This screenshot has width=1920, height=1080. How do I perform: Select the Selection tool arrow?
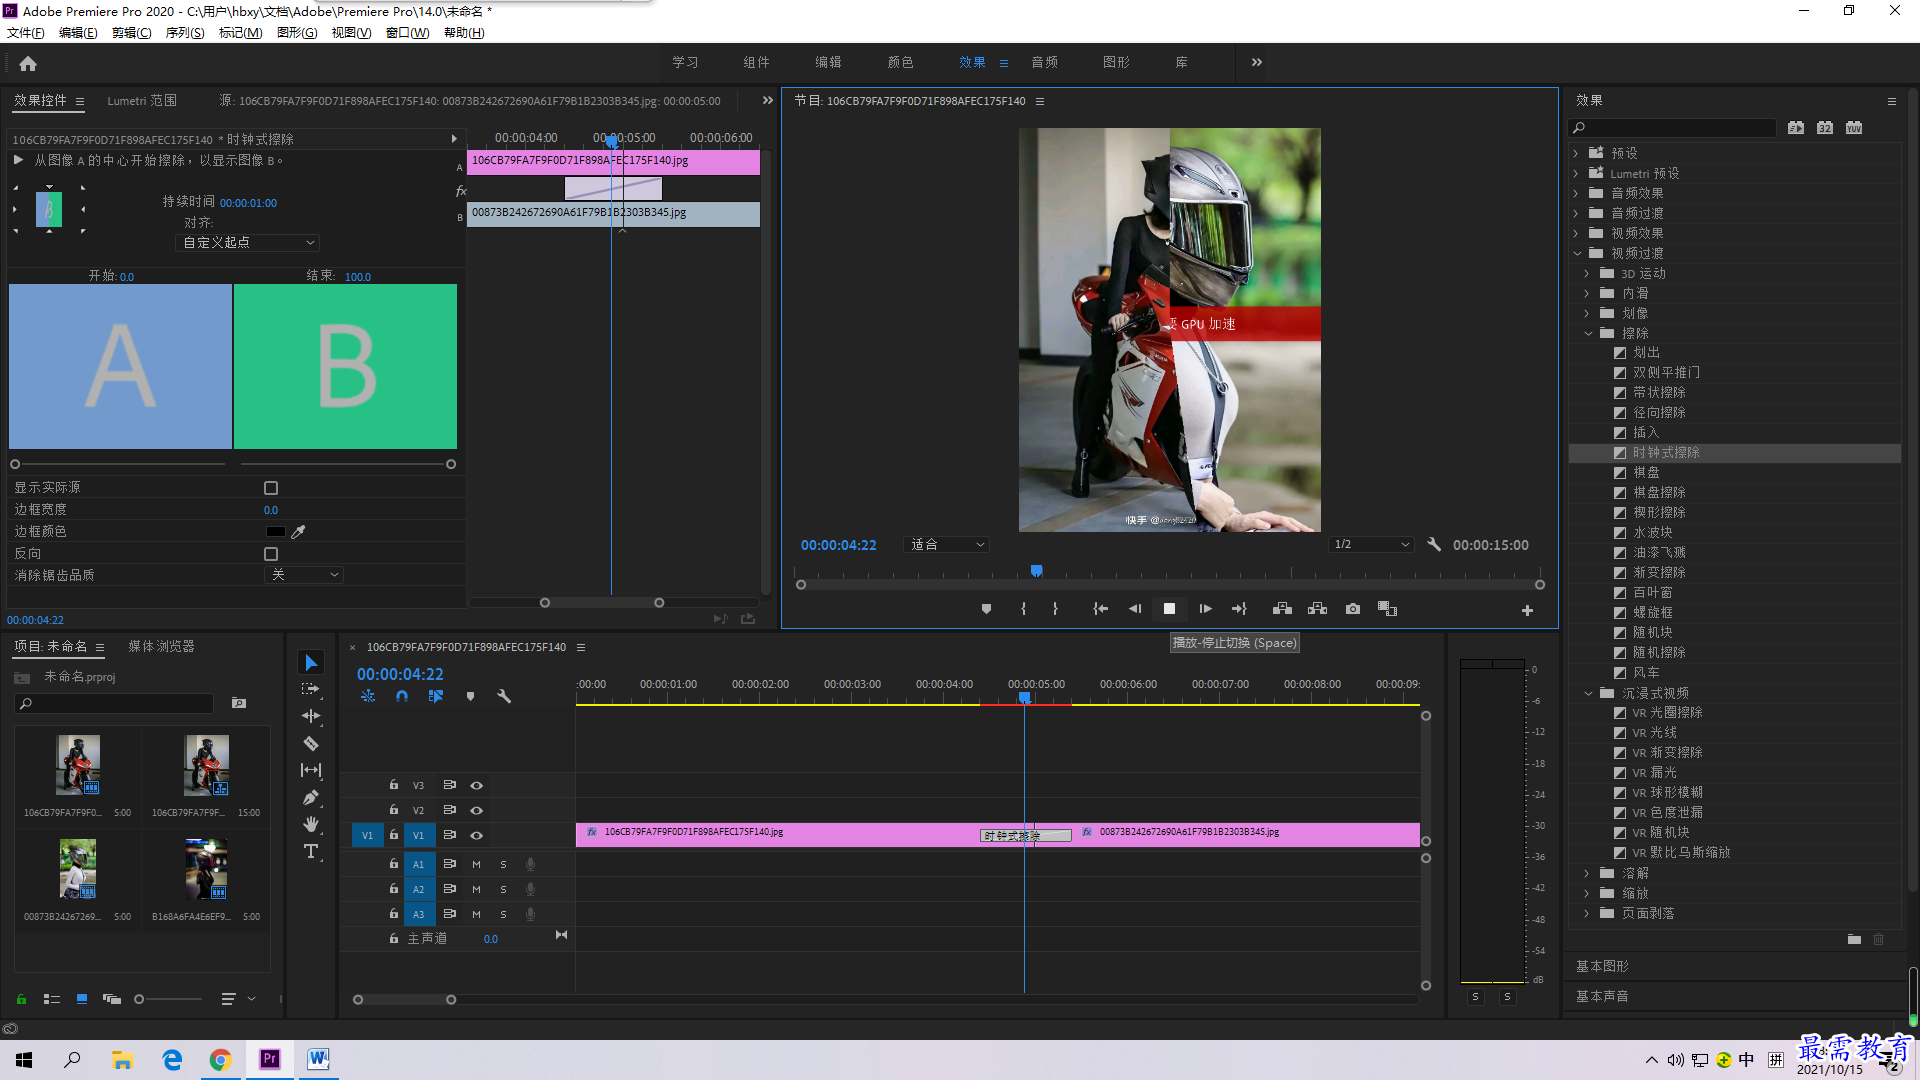[311, 663]
